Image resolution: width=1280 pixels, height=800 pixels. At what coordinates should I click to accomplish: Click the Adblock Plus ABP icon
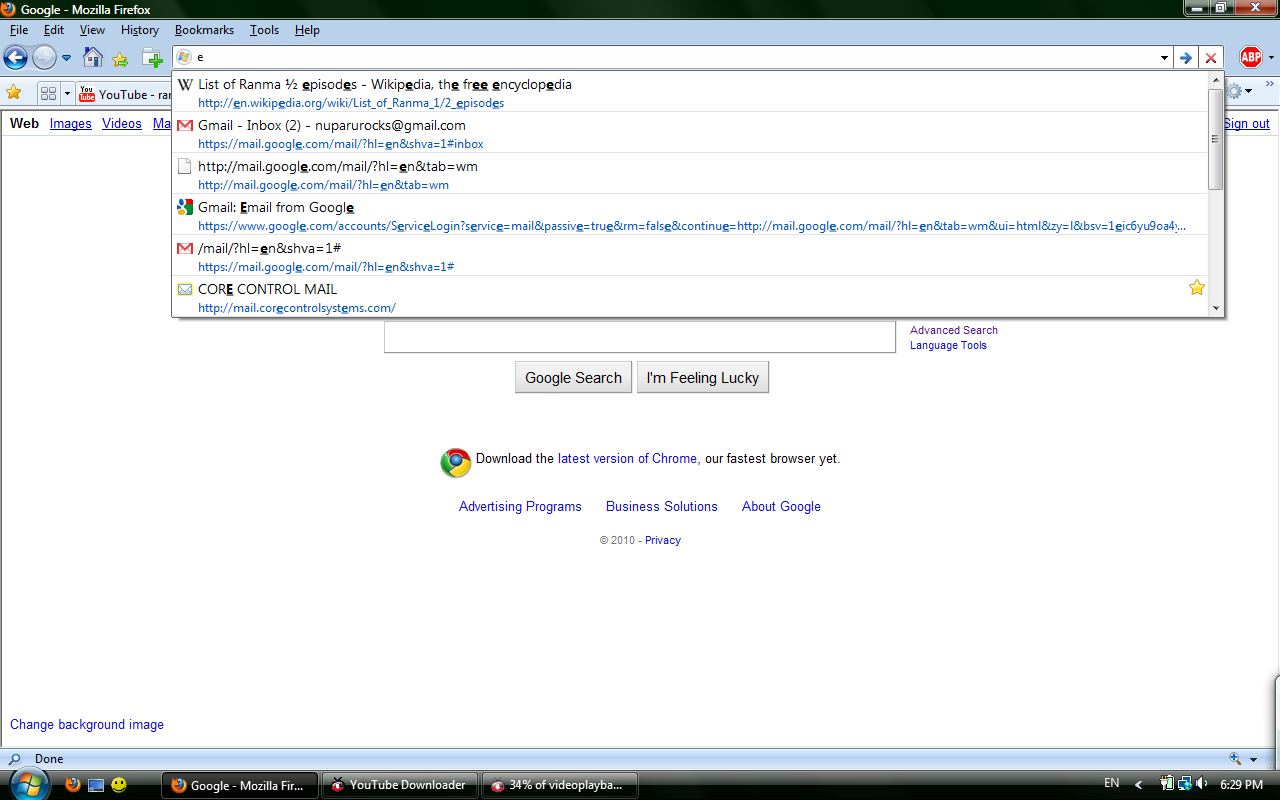point(1250,57)
